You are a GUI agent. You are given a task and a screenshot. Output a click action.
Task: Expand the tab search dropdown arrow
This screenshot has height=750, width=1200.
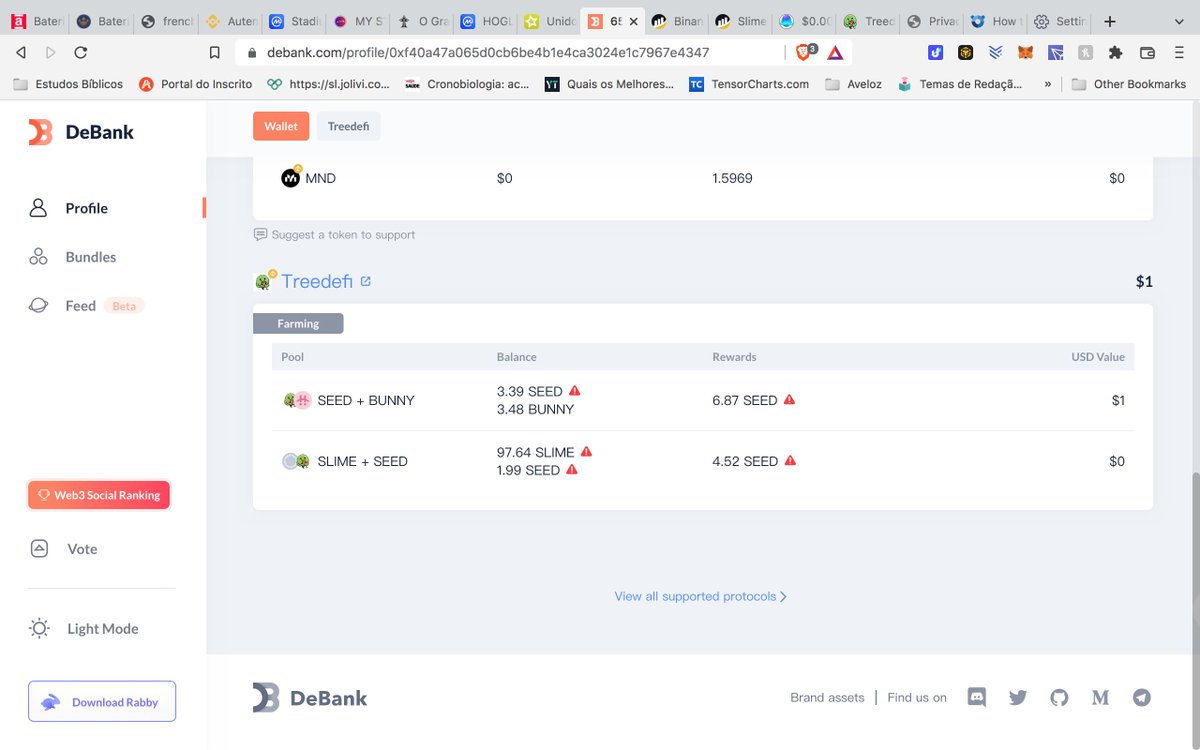[1180, 21]
